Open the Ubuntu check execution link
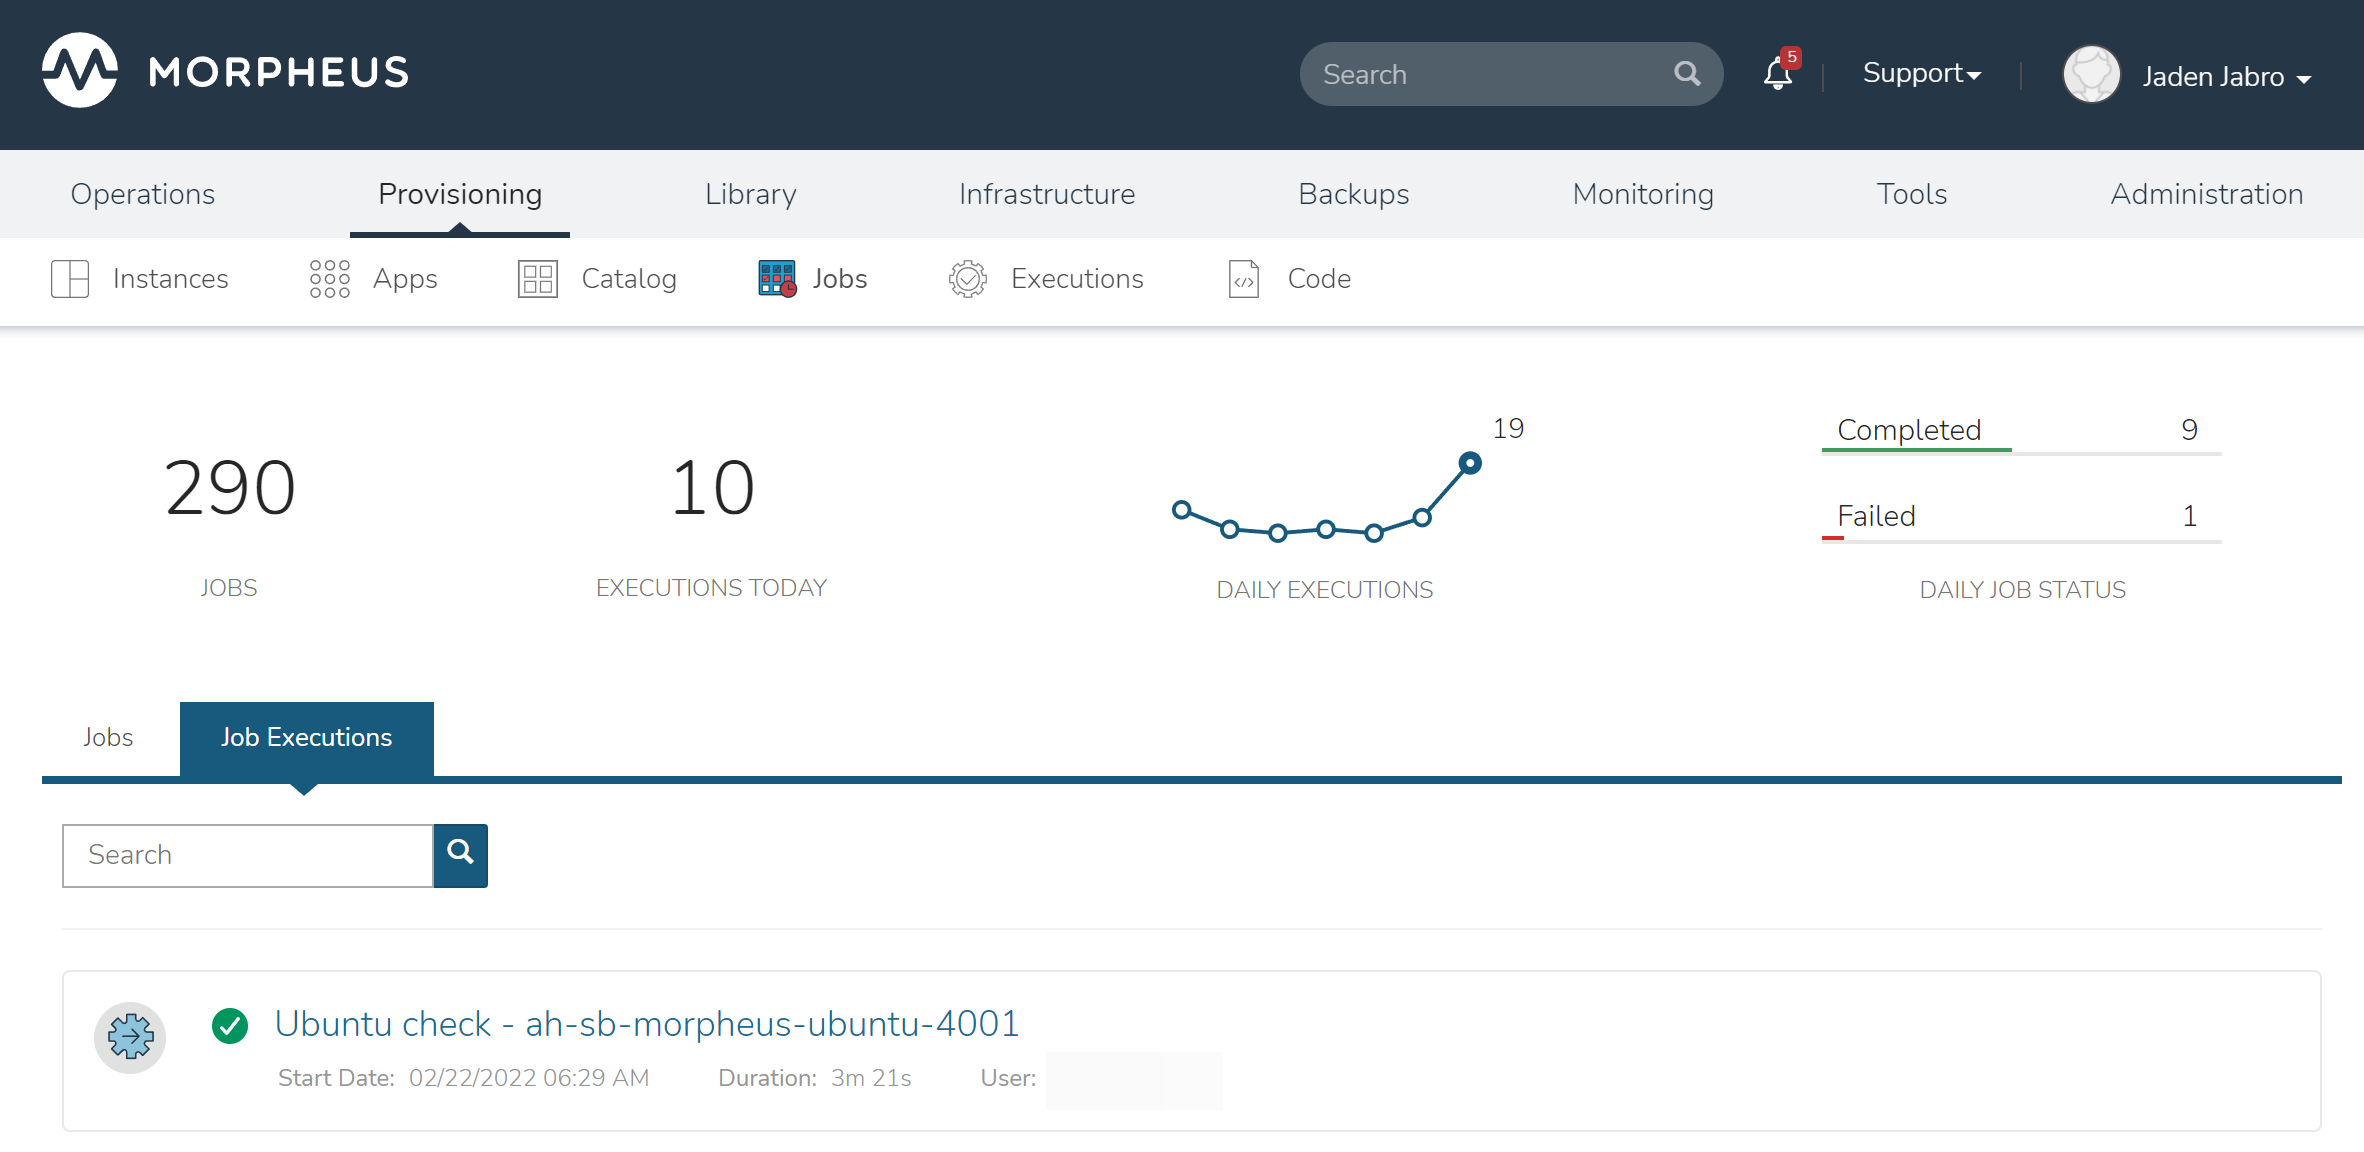 pyautogui.click(x=646, y=1024)
